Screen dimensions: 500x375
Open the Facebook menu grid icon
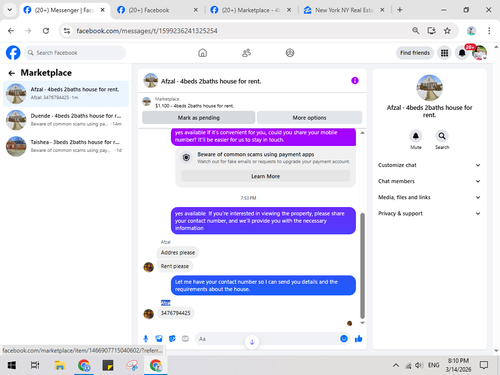point(444,53)
